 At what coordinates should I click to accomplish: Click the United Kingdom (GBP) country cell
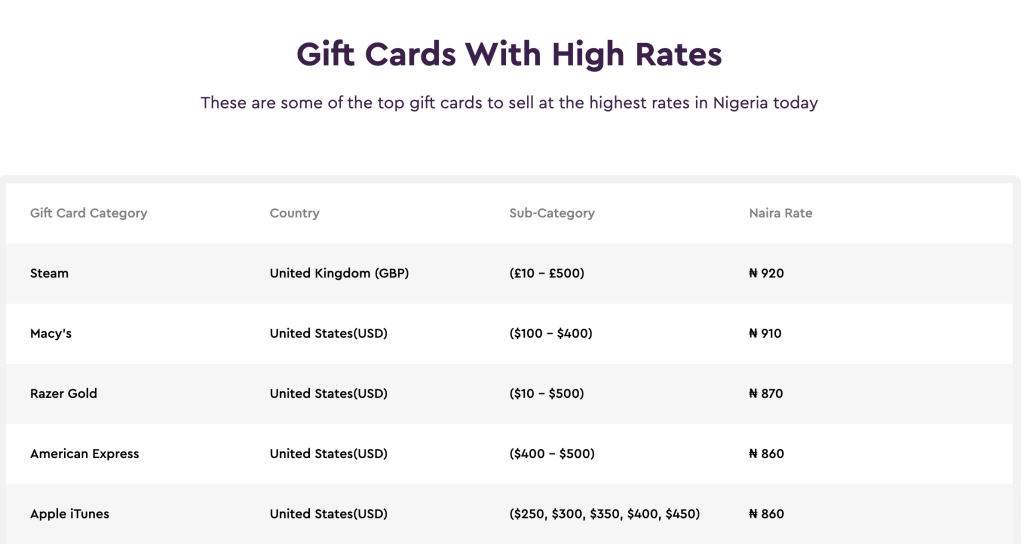click(339, 273)
